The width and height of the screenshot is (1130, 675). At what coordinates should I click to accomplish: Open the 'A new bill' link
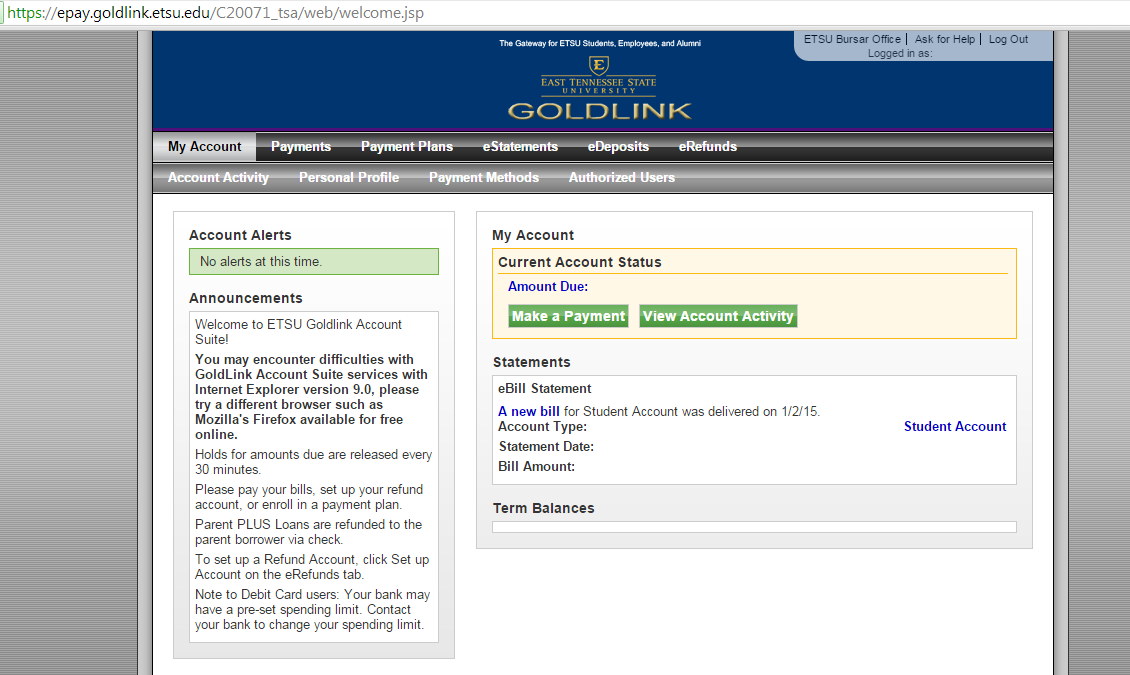529,411
